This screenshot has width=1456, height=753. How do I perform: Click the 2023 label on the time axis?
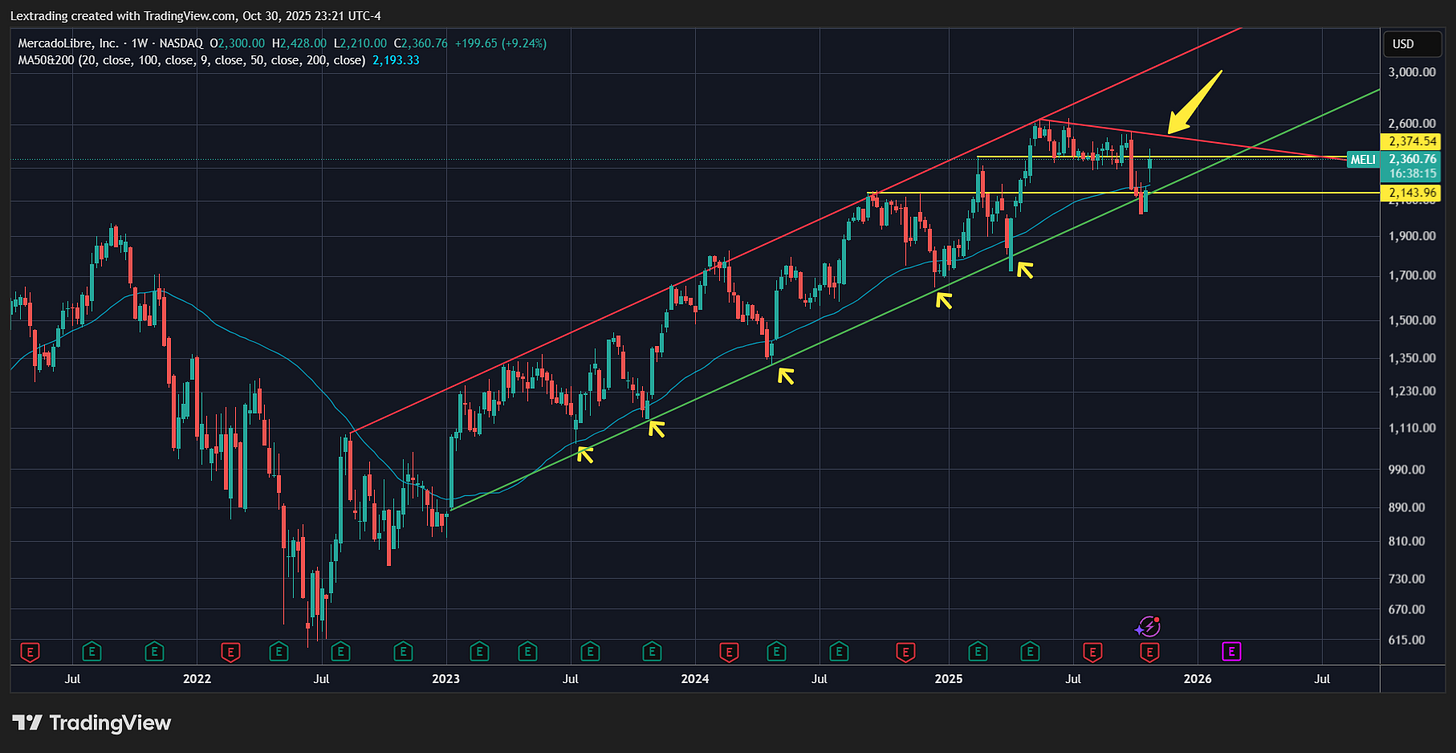click(x=445, y=679)
